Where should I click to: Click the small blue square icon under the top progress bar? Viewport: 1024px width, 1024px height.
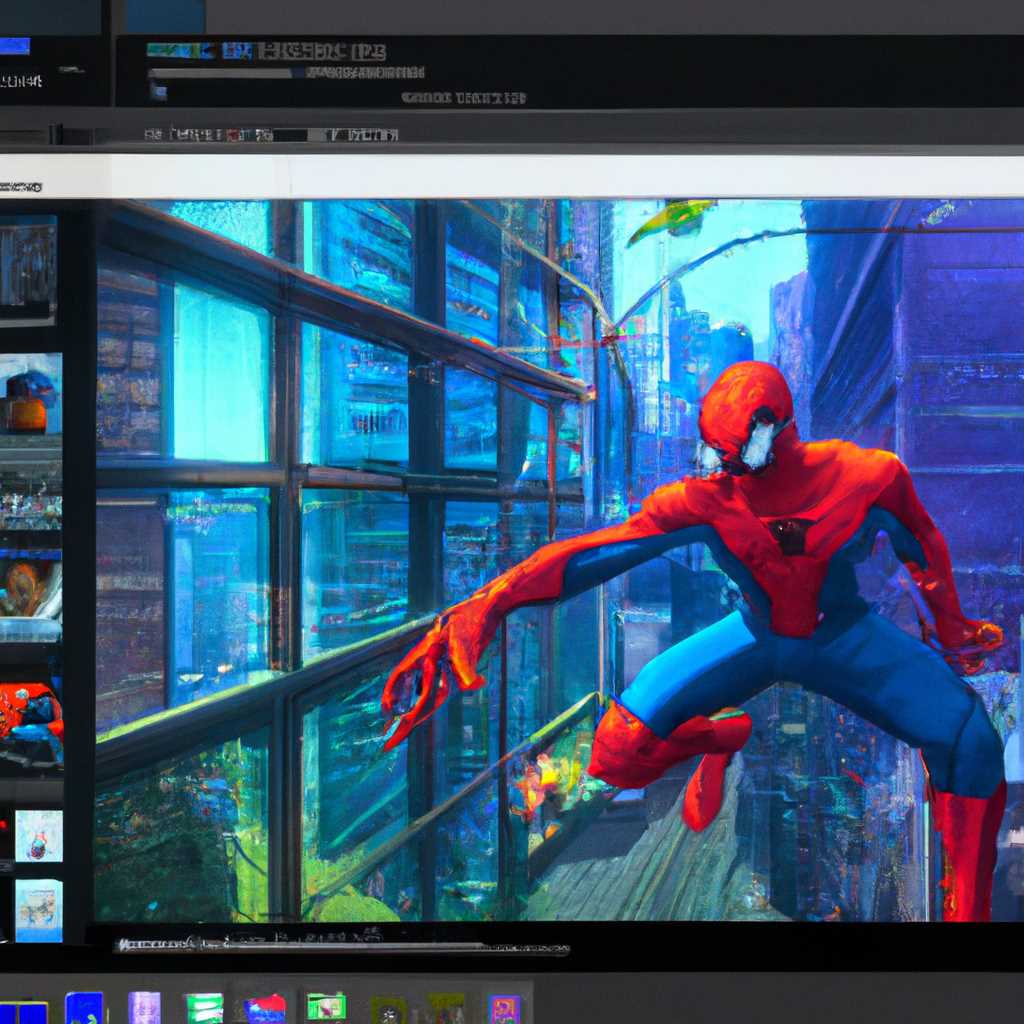click(x=159, y=91)
